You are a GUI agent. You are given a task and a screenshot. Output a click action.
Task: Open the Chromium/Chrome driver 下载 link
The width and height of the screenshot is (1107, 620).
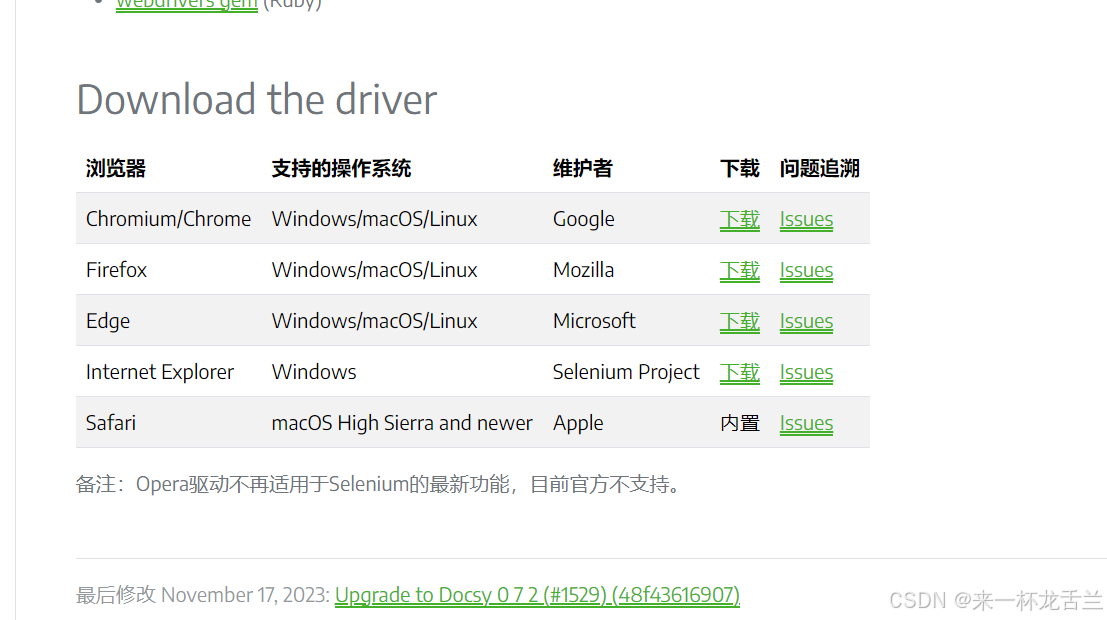(739, 219)
